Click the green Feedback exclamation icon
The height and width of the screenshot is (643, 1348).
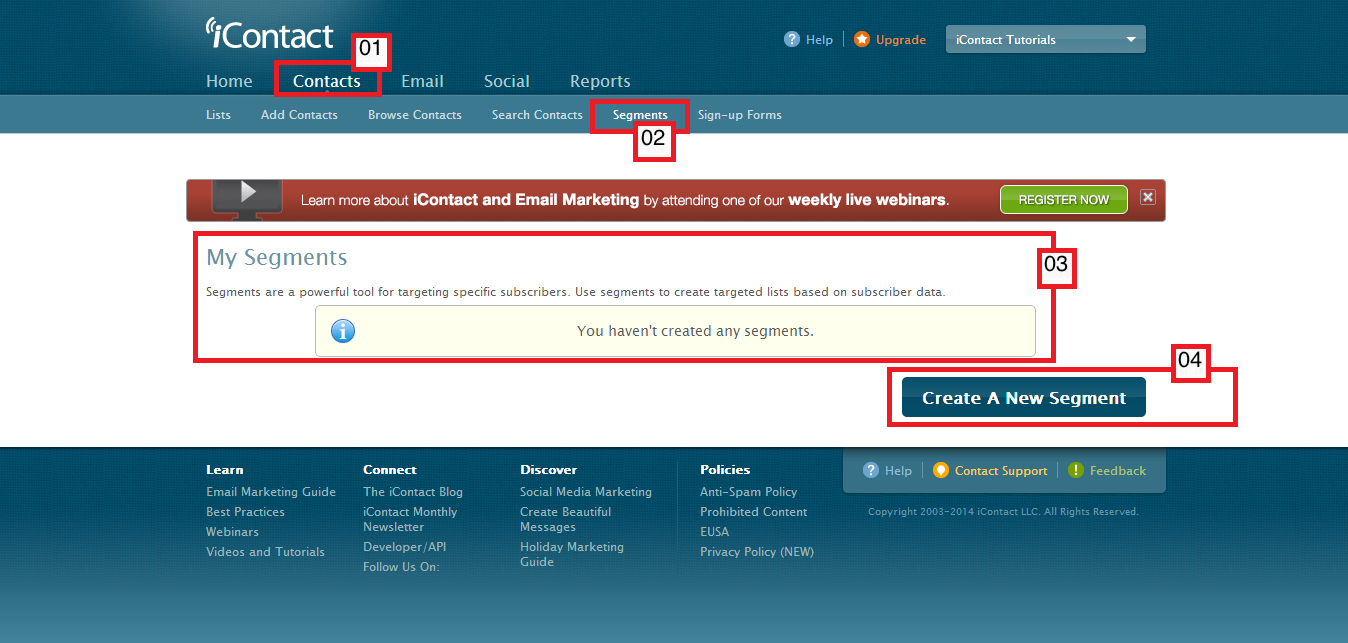[1076, 470]
